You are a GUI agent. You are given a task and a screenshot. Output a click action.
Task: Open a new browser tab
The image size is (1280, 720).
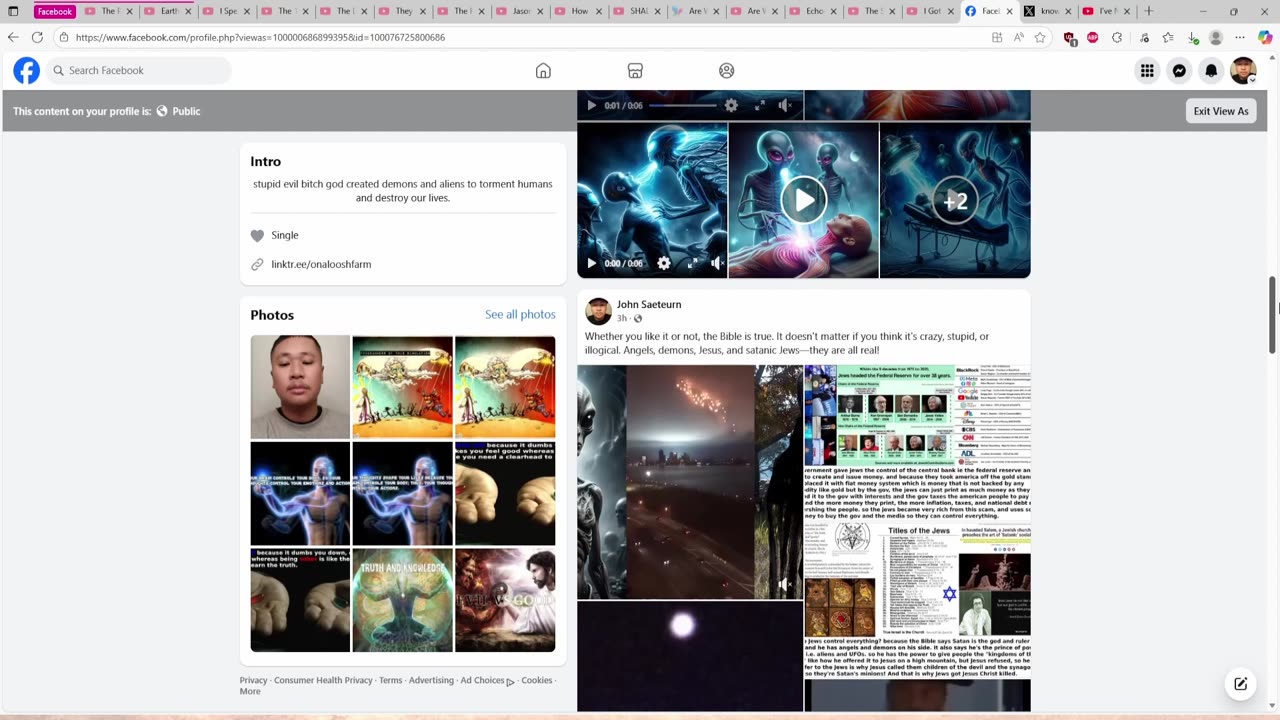1148,11
